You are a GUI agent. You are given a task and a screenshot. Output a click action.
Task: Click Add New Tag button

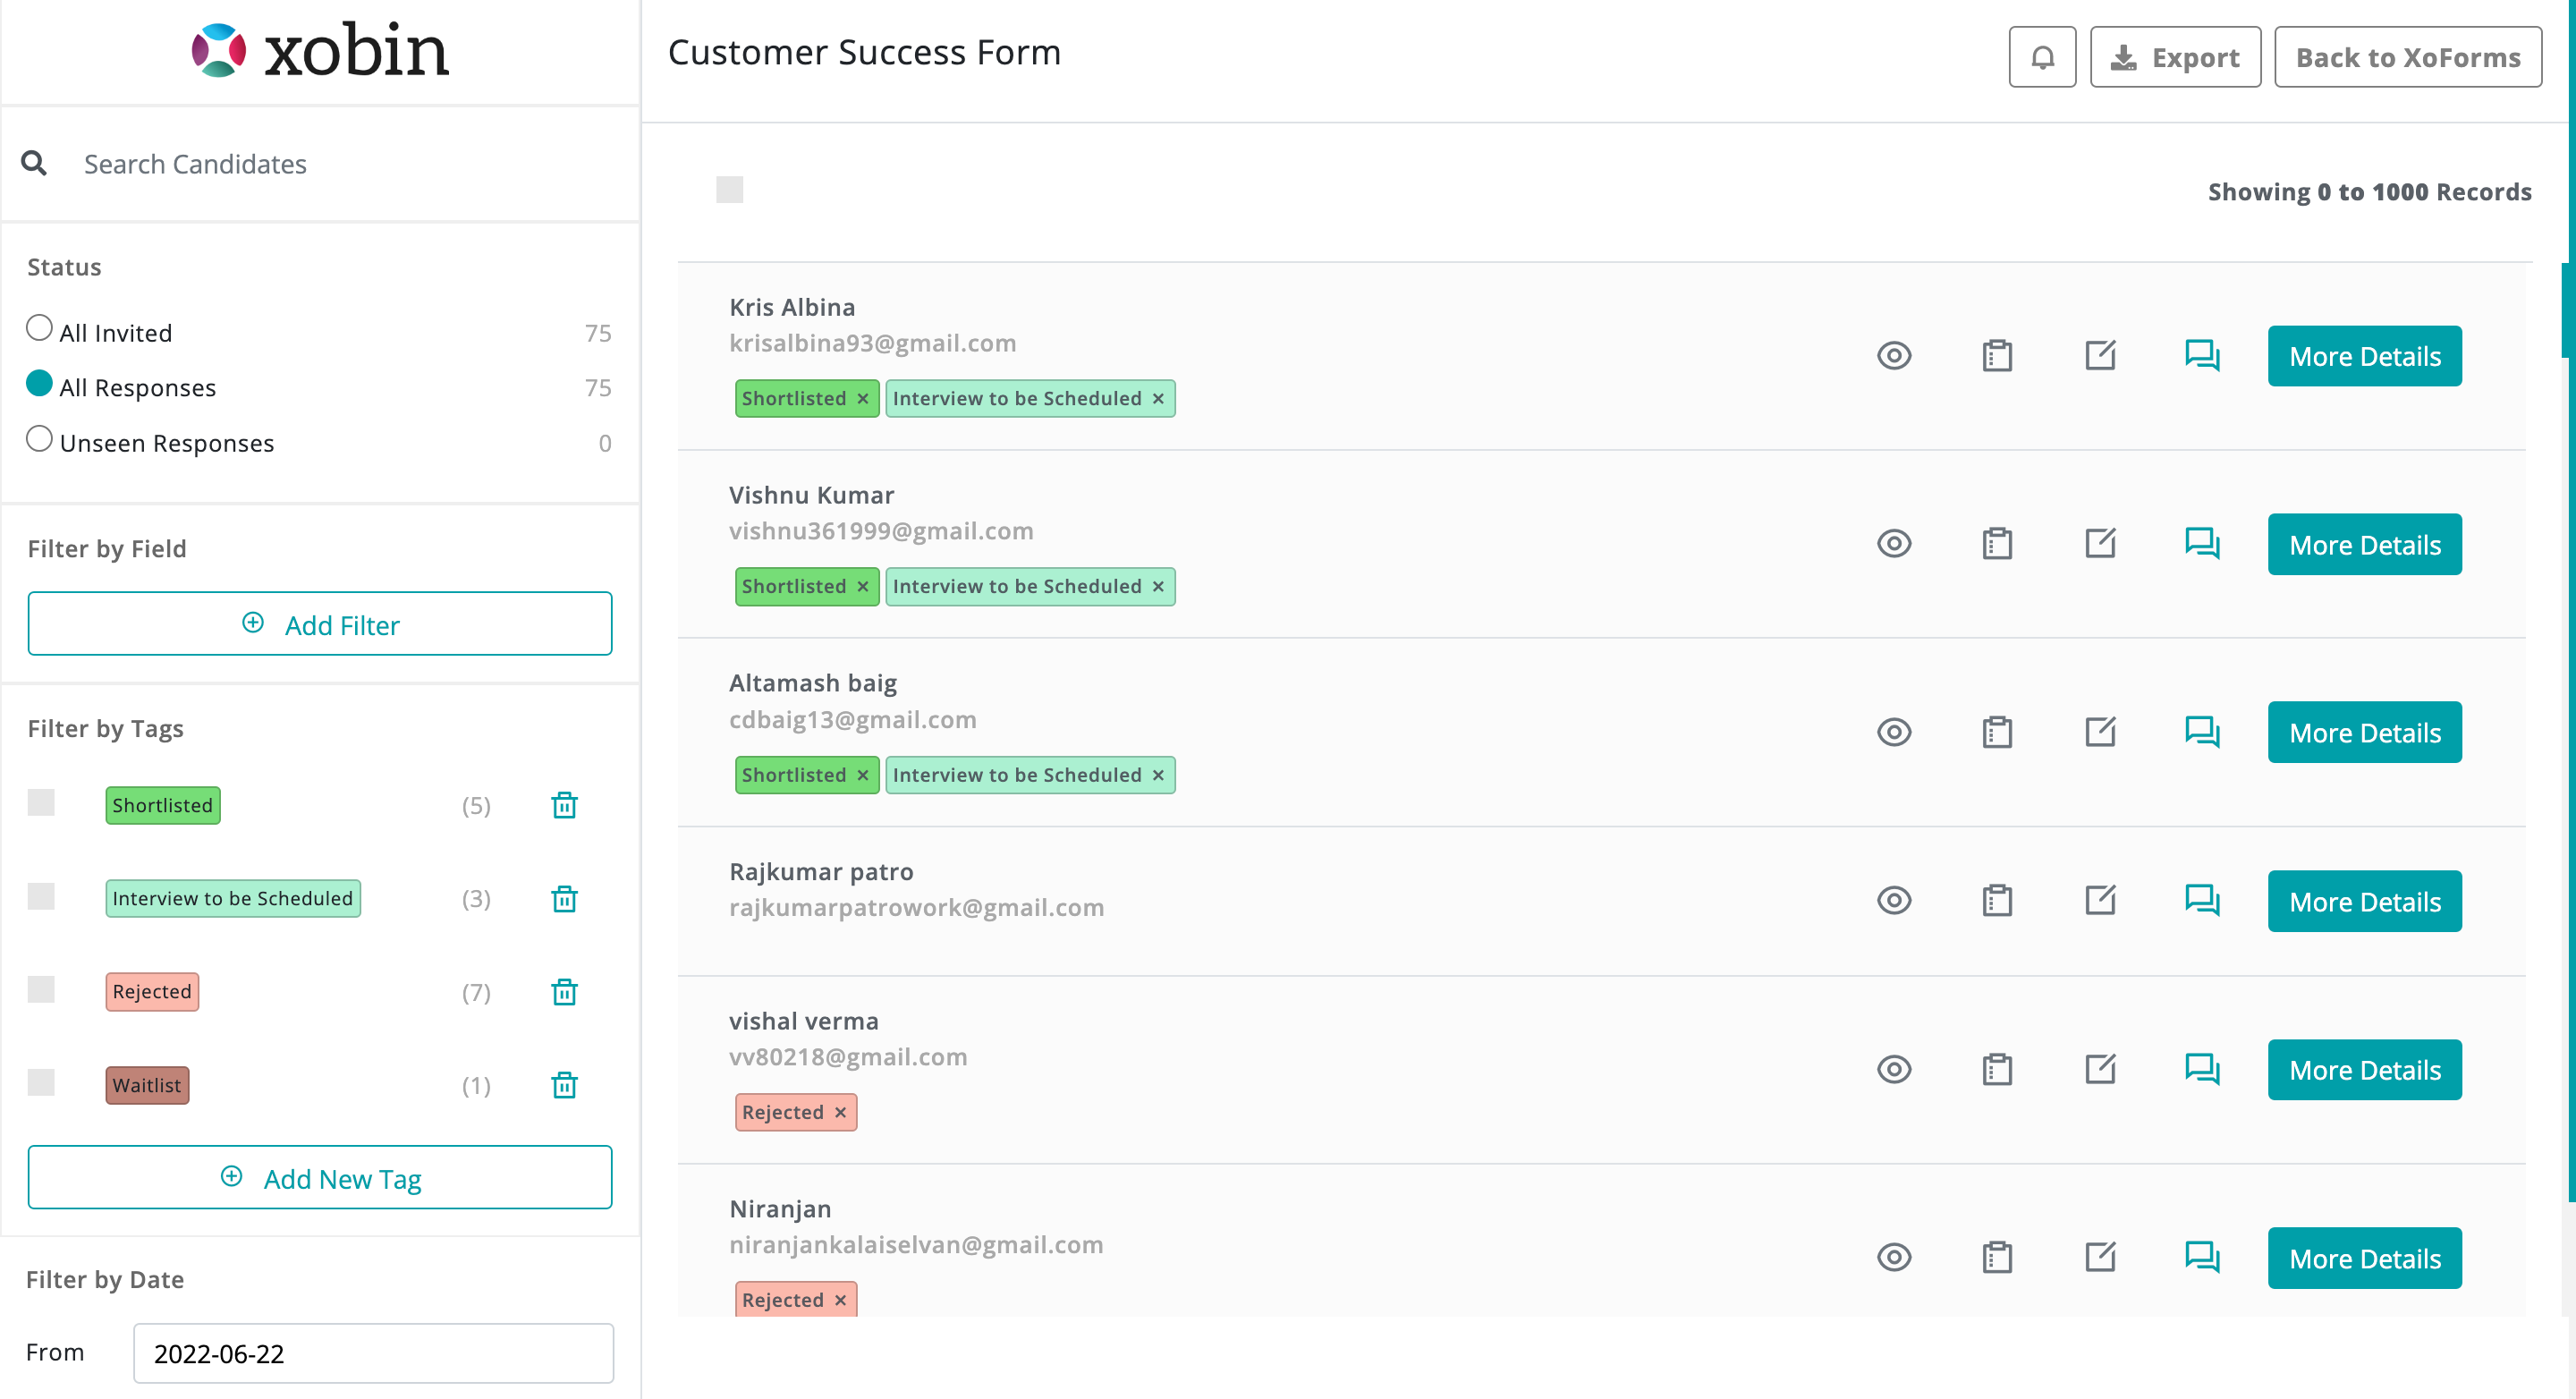pyautogui.click(x=320, y=1178)
